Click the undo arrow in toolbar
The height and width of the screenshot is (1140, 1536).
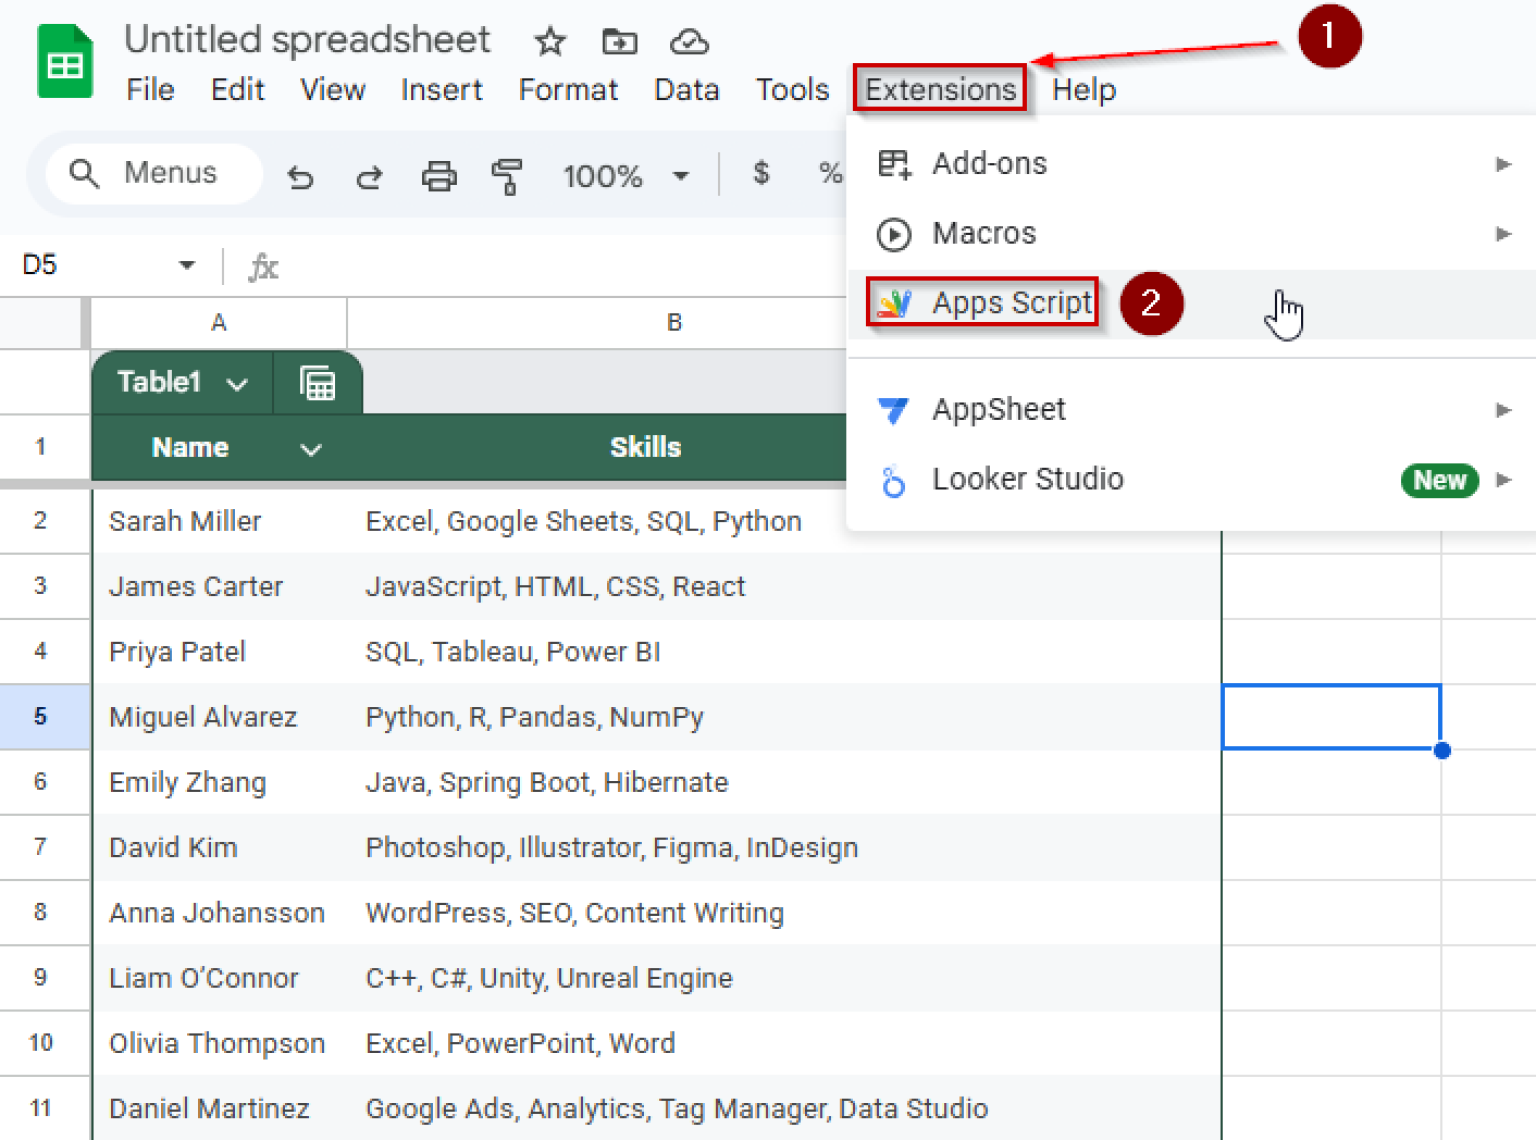click(300, 177)
